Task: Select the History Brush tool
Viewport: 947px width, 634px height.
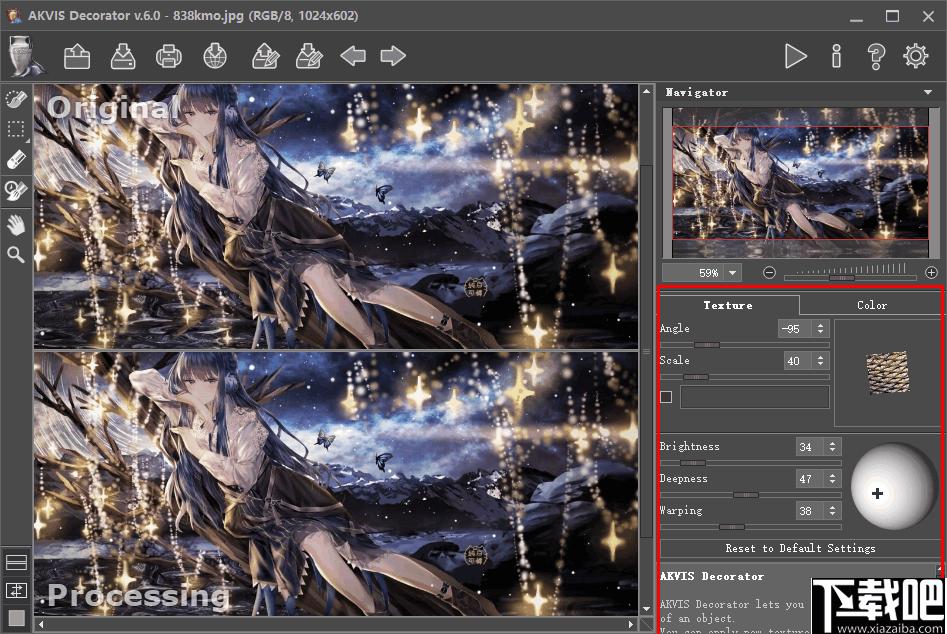Action: (x=16, y=190)
